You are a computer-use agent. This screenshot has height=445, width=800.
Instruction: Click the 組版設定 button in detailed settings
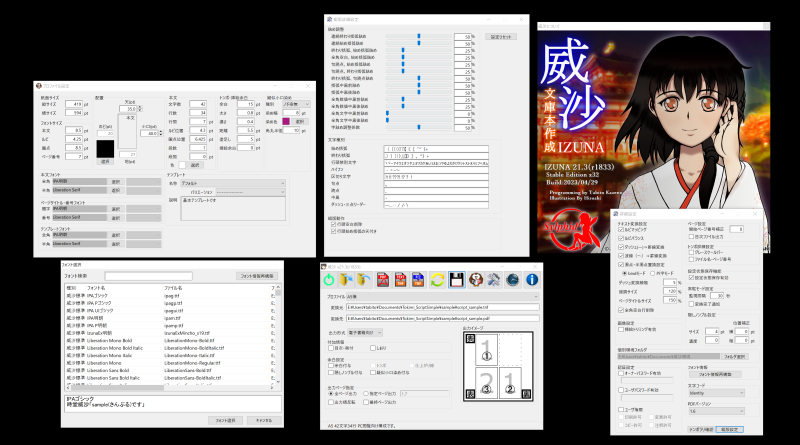(x=730, y=430)
